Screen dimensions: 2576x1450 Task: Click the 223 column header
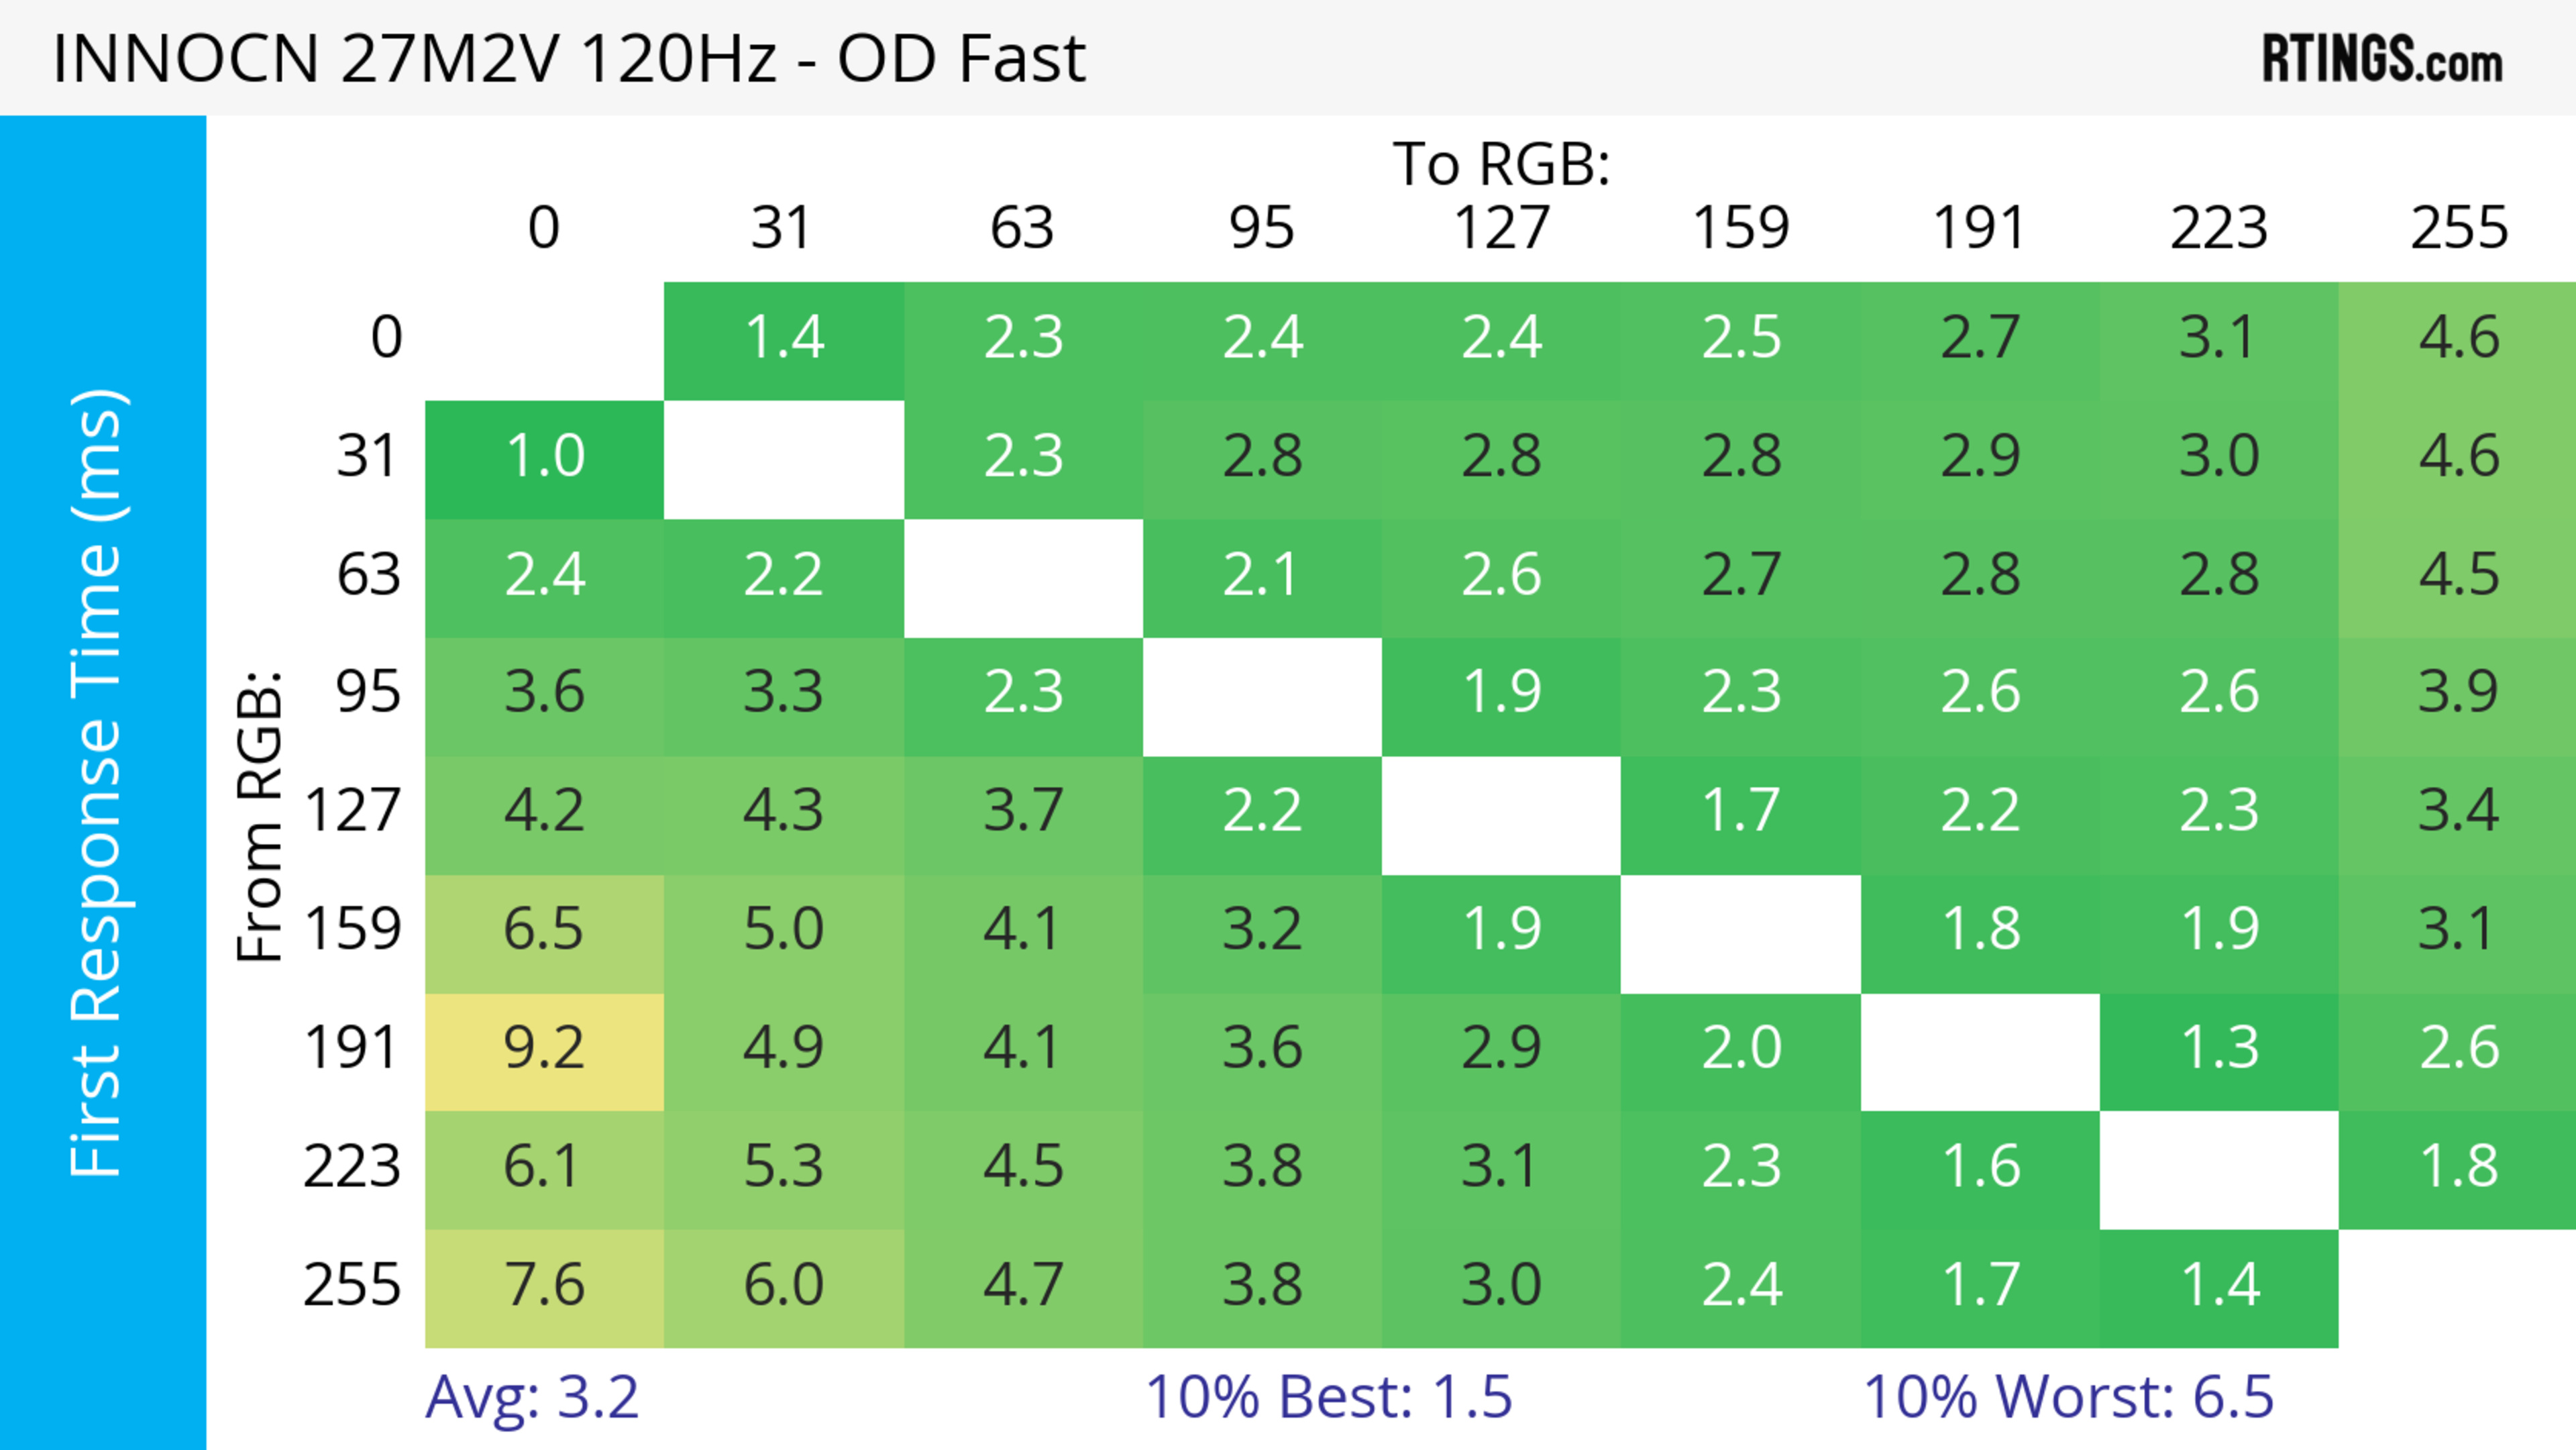tap(2219, 228)
